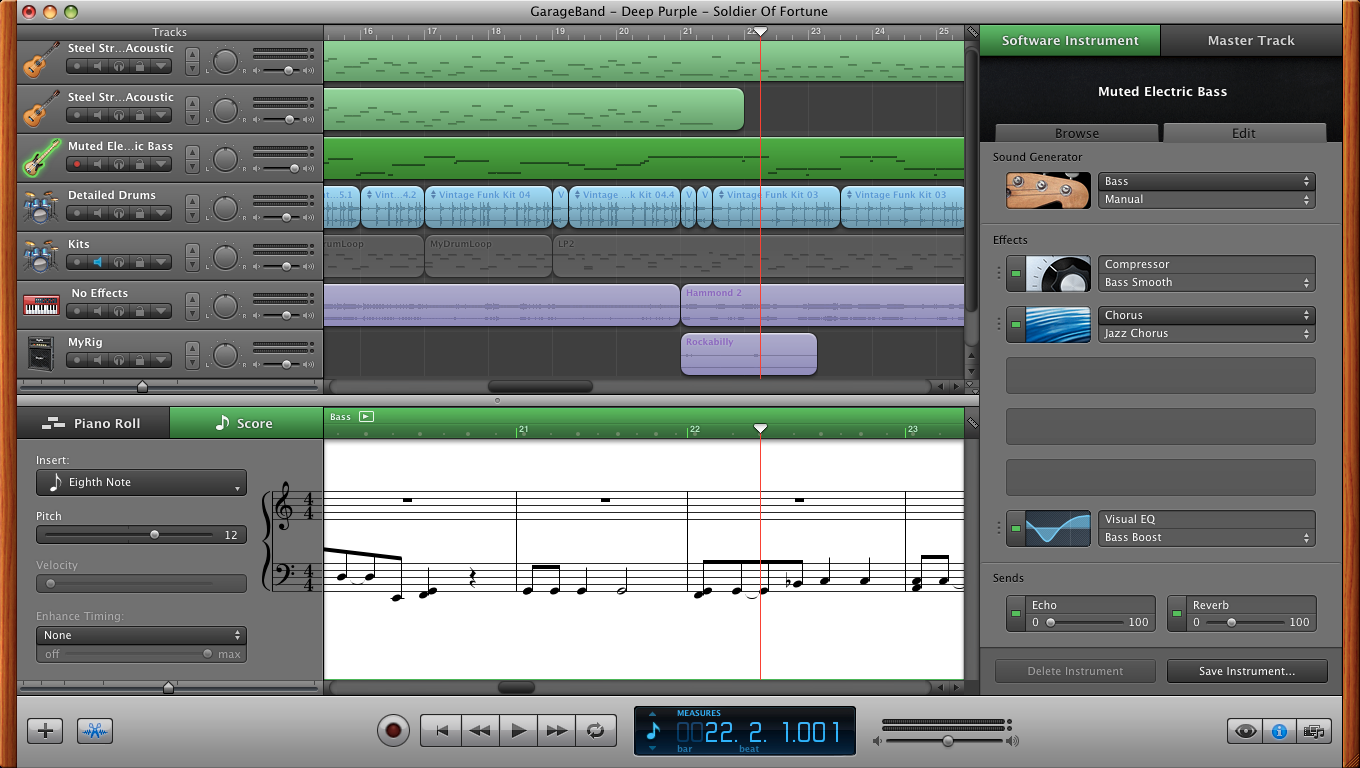Turn off the Chorus effect LED
Viewport: 1360px width, 768px height.
coord(1016,324)
